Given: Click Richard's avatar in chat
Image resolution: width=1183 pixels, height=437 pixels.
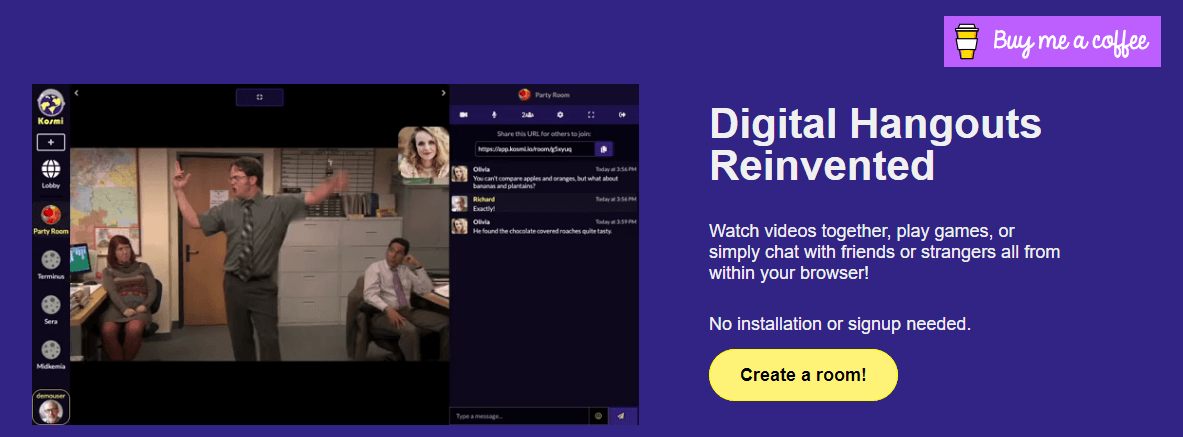Looking at the screenshot, I should coord(459,203).
